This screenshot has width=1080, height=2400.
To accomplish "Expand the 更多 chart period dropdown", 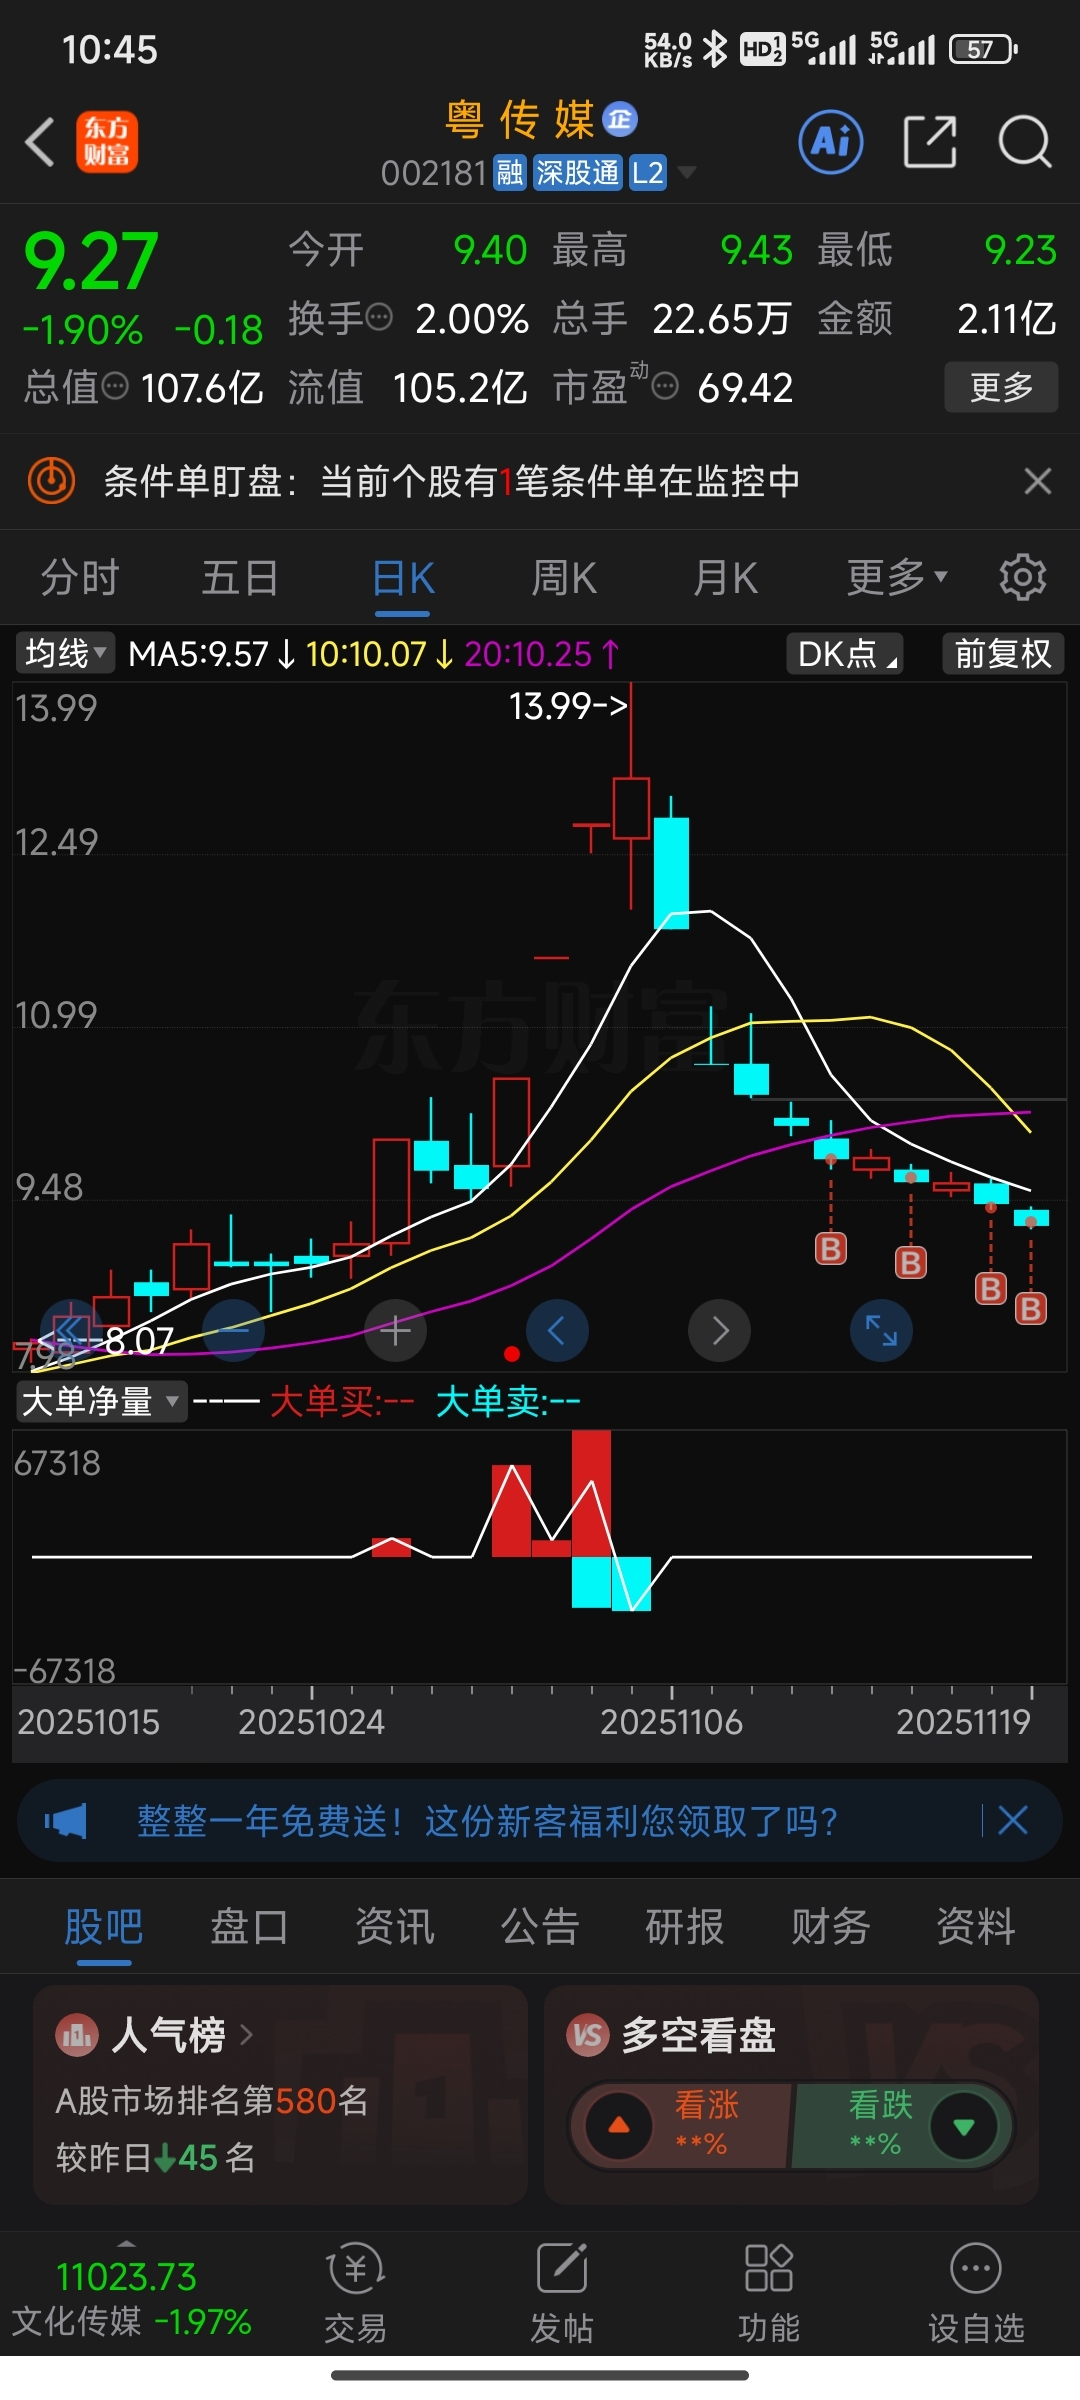I will click(897, 577).
